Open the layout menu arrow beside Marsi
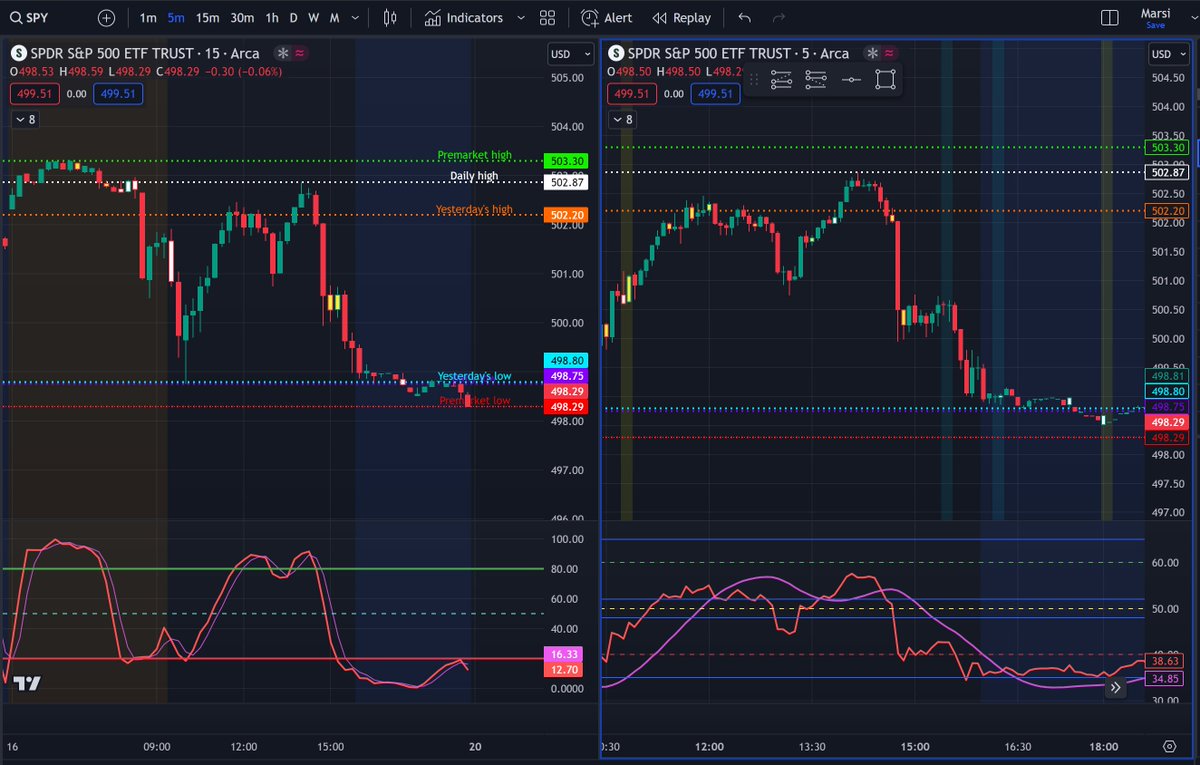The height and width of the screenshot is (765, 1200). 1192,18
